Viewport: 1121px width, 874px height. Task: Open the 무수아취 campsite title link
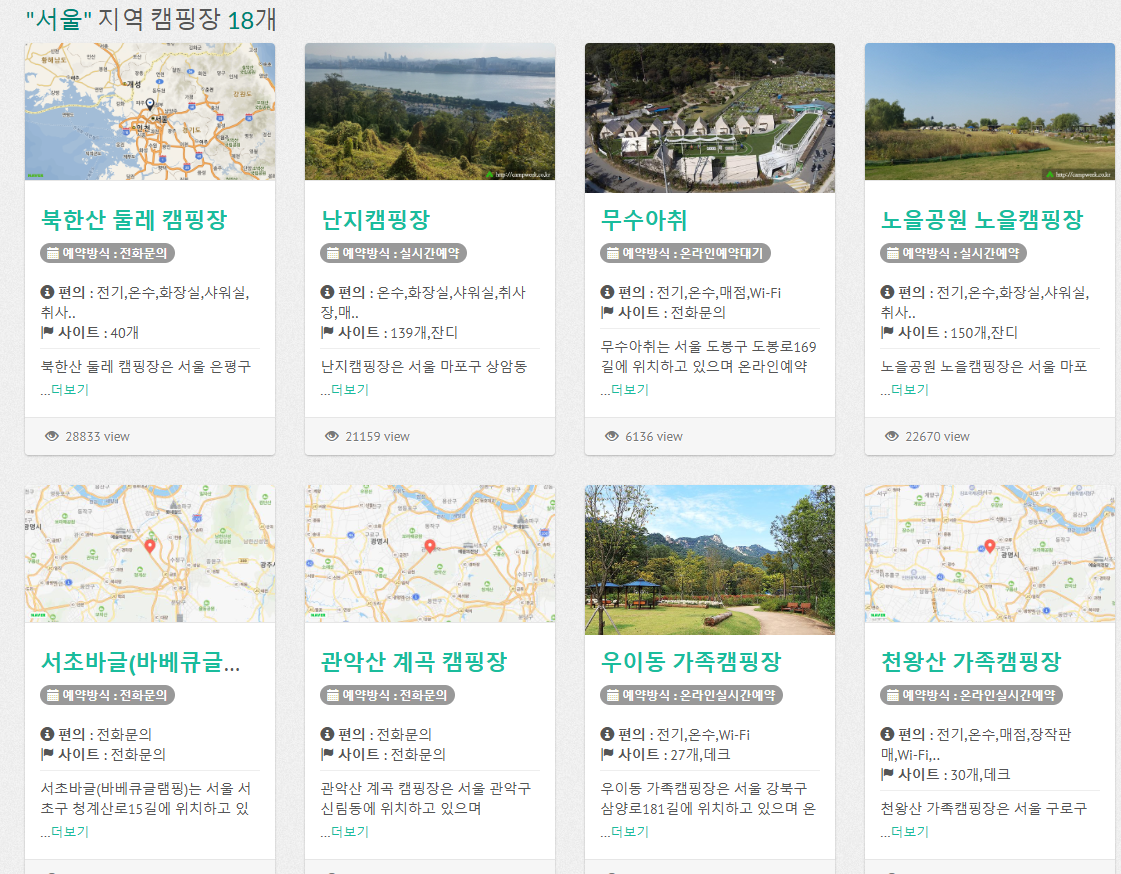pos(642,220)
